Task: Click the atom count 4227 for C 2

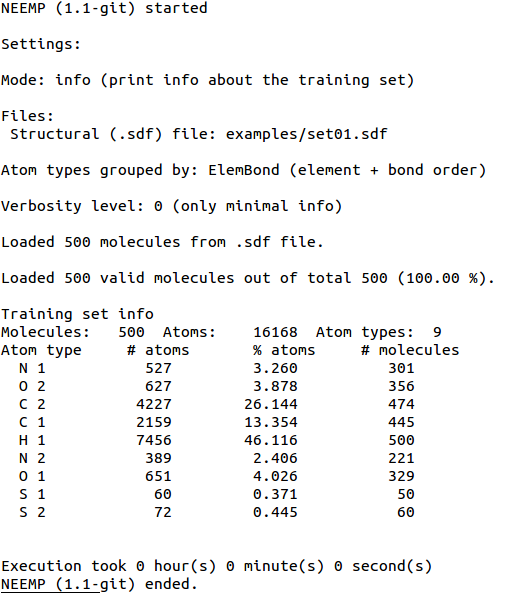Action: 154,404
